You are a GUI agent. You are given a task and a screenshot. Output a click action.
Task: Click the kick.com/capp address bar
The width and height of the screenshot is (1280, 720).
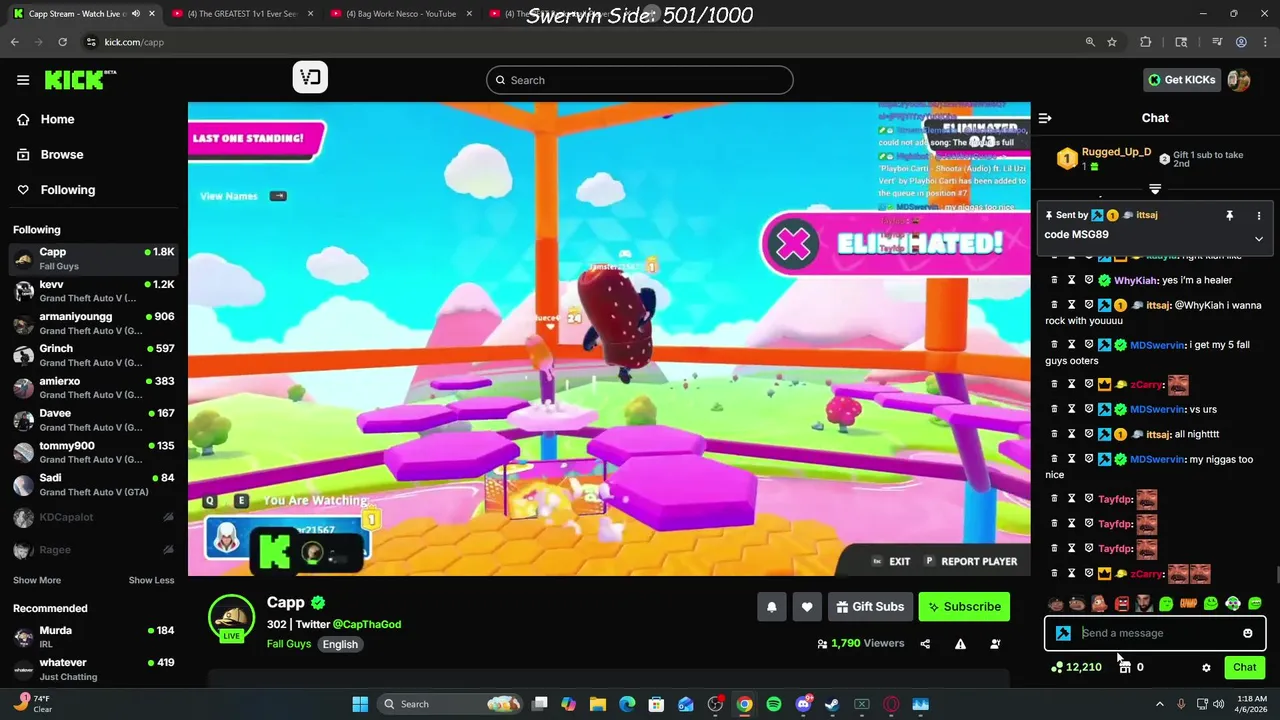[x=134, y=42]
